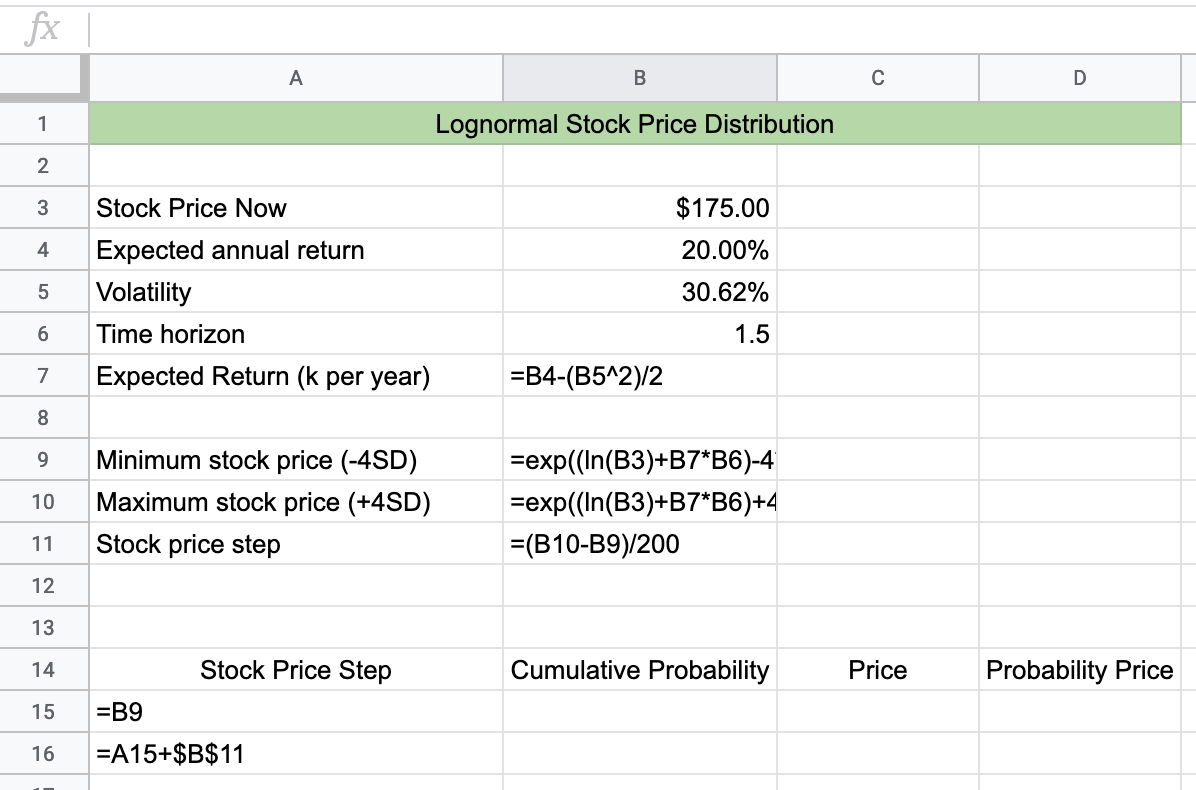Viewport: 1196px width, 790px height.
Task: Select the $175.00 stock price cell
Action: click(640, 208)
